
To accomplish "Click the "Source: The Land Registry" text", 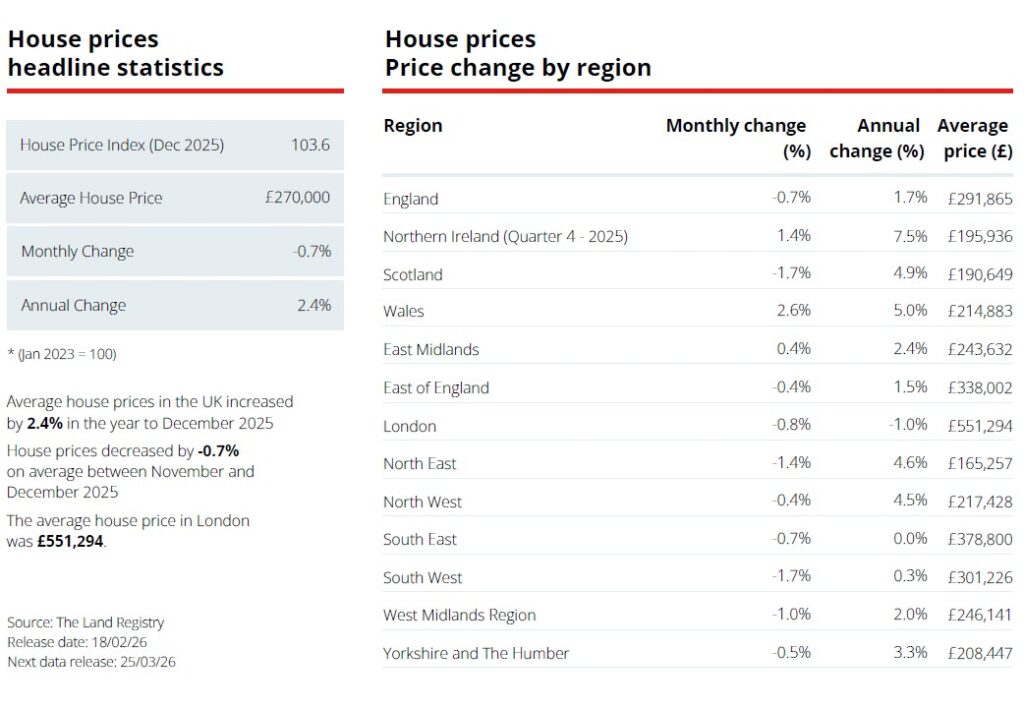I will point(86,622).
